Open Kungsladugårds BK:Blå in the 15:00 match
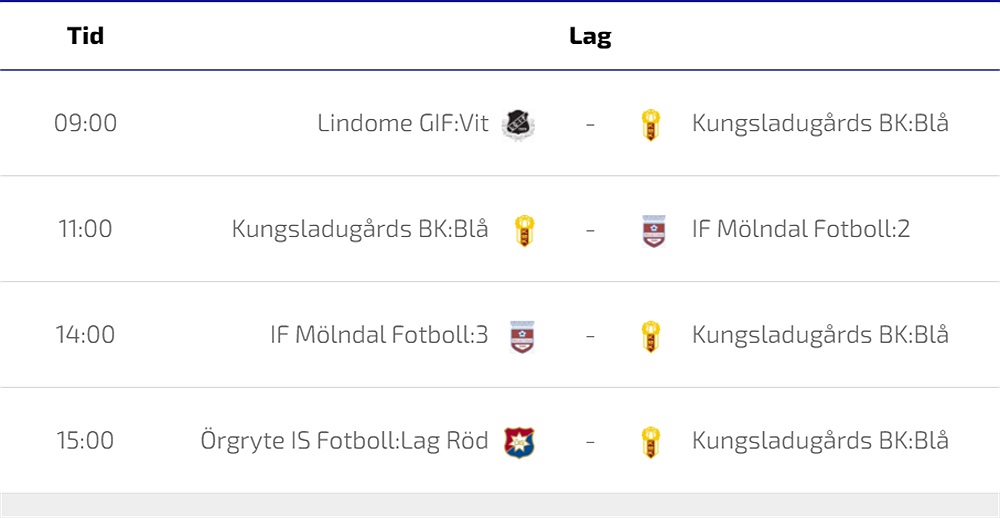The height and width of the screenshot is (518, 1000). [x=820, y=441]
